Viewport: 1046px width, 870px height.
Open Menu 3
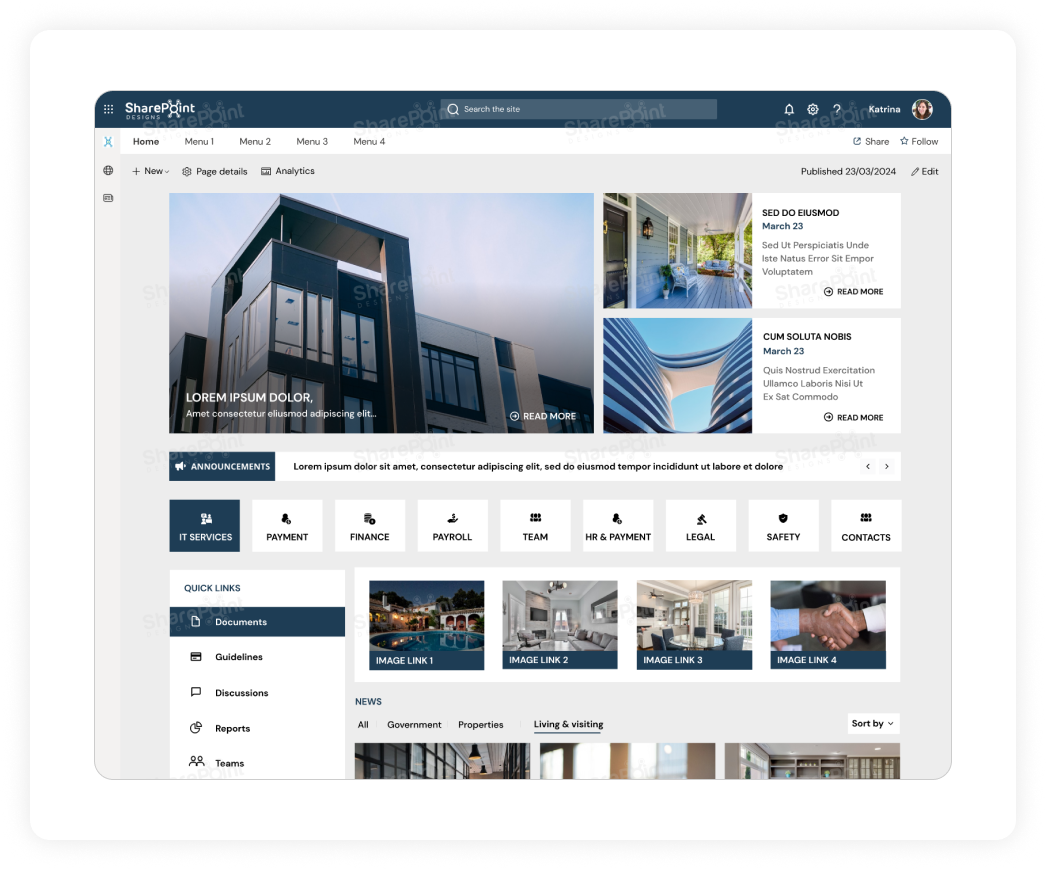click(x=312, y=141)
